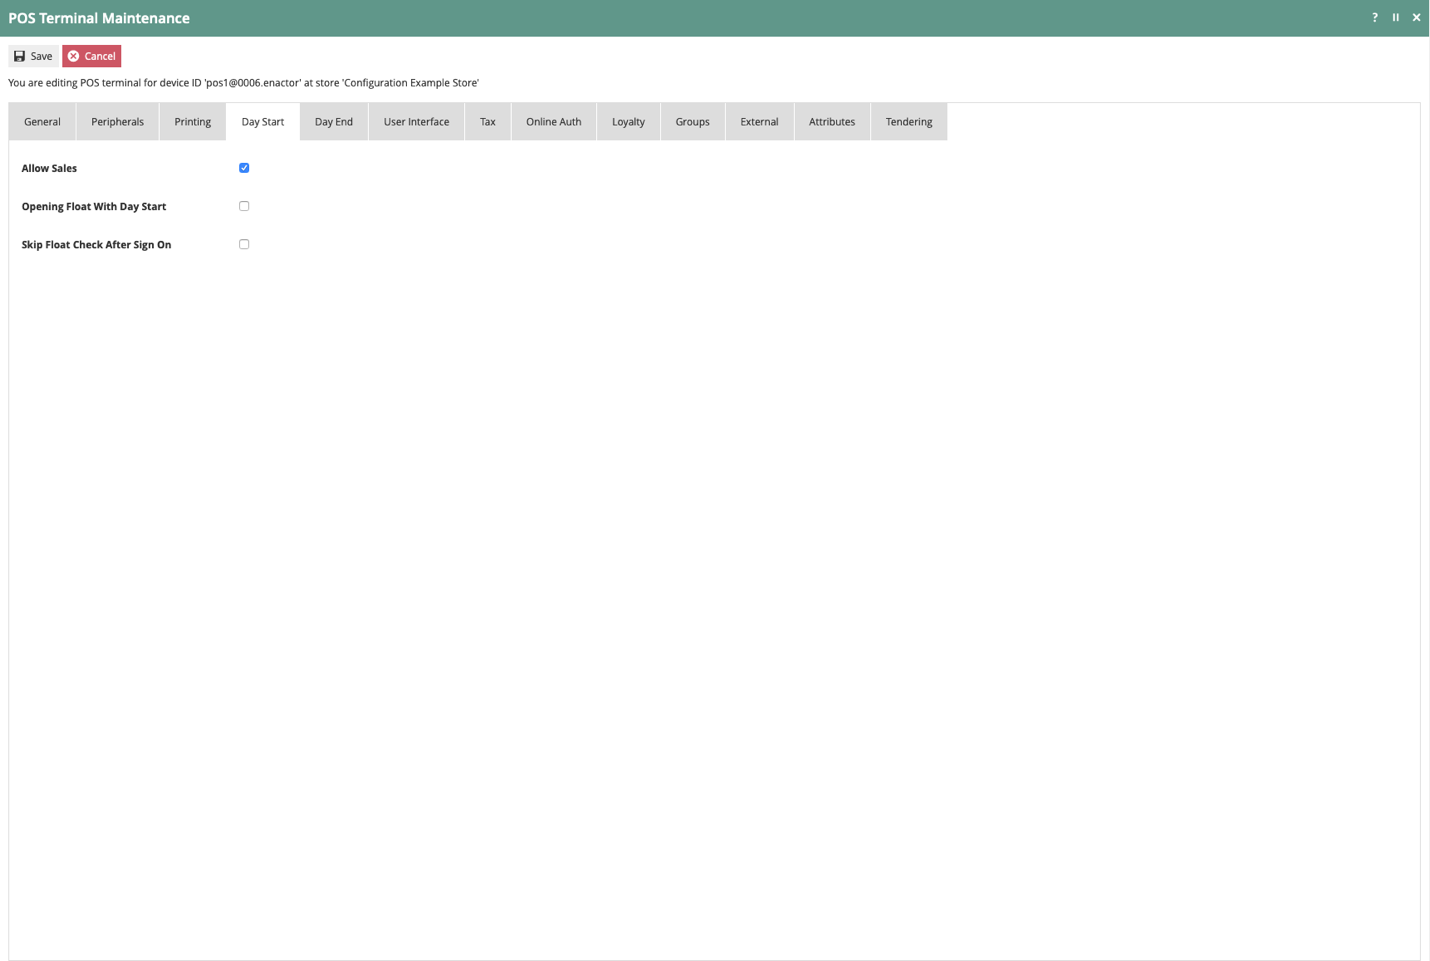Click the 'POS Terminal Maintenance' title
The height and width of the screenshot is (961, 1430).
tap(99, 18)
